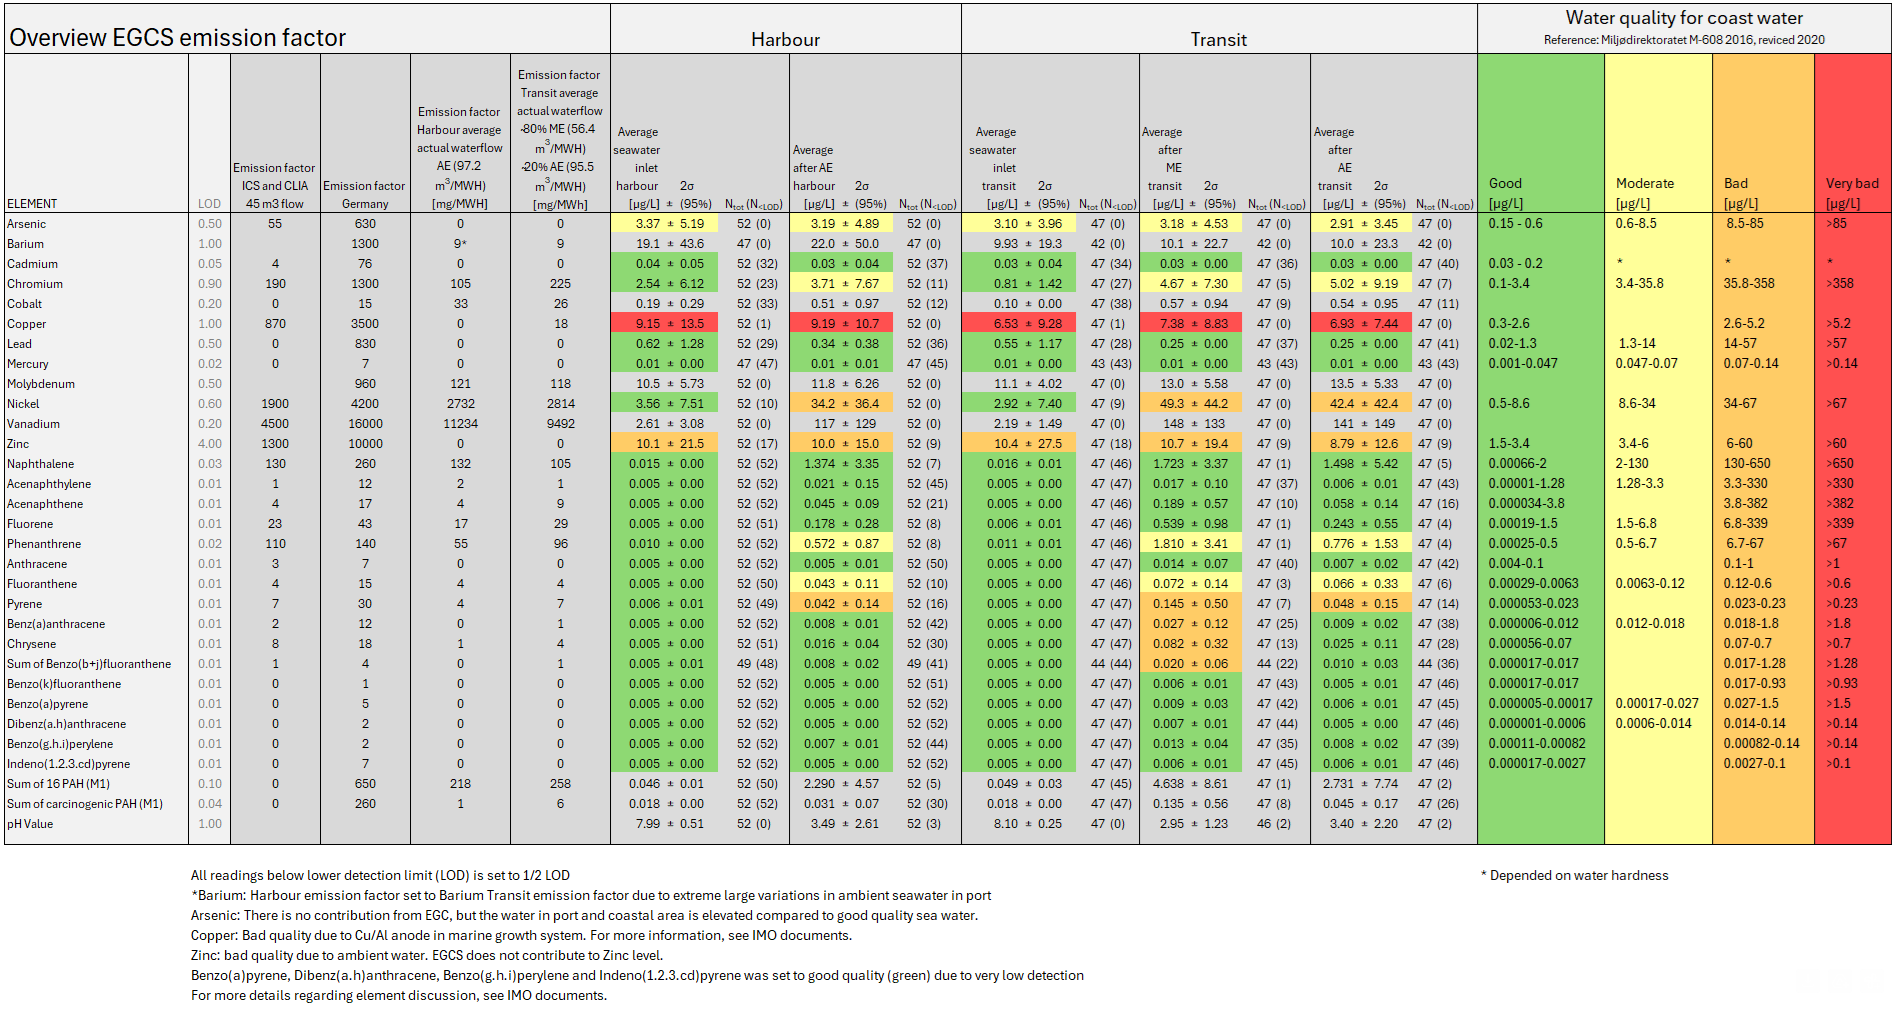Select the '4.638 ± 8.61' PAH sum cell
The width and height of the screenshot is (1893, 1011).
tap(1190, 784)
